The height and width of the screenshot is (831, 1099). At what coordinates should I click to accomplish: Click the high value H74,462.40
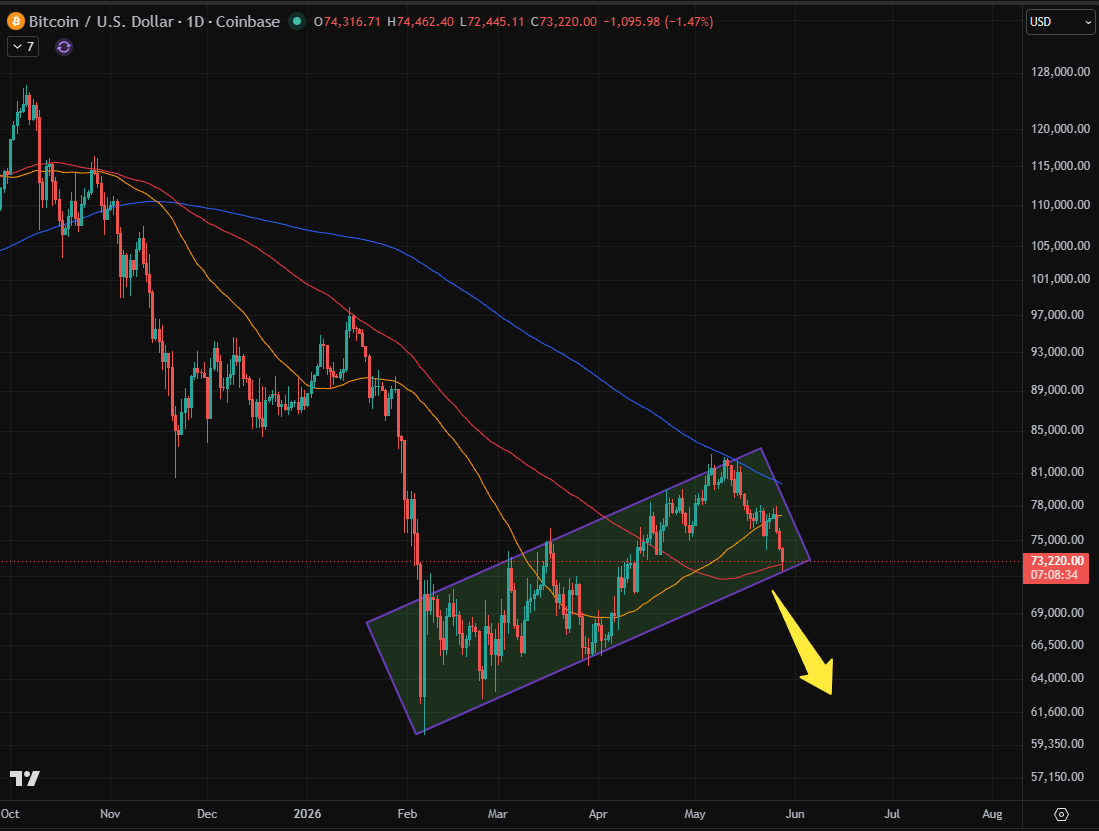click(x=421, y=22)
